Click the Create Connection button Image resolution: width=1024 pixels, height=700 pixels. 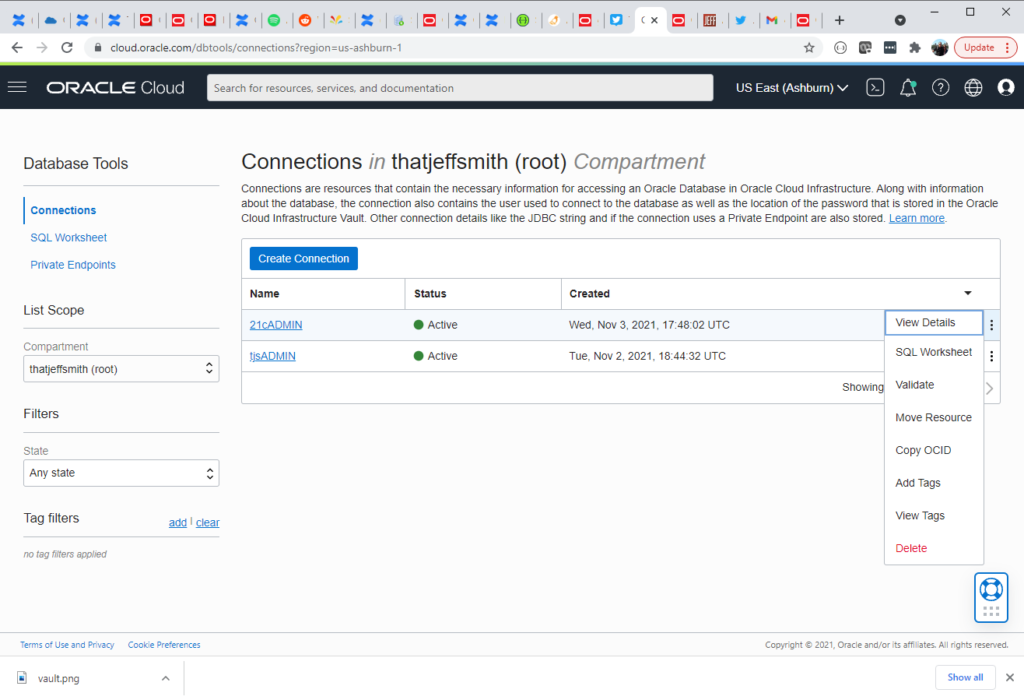[x=304, y=259]
